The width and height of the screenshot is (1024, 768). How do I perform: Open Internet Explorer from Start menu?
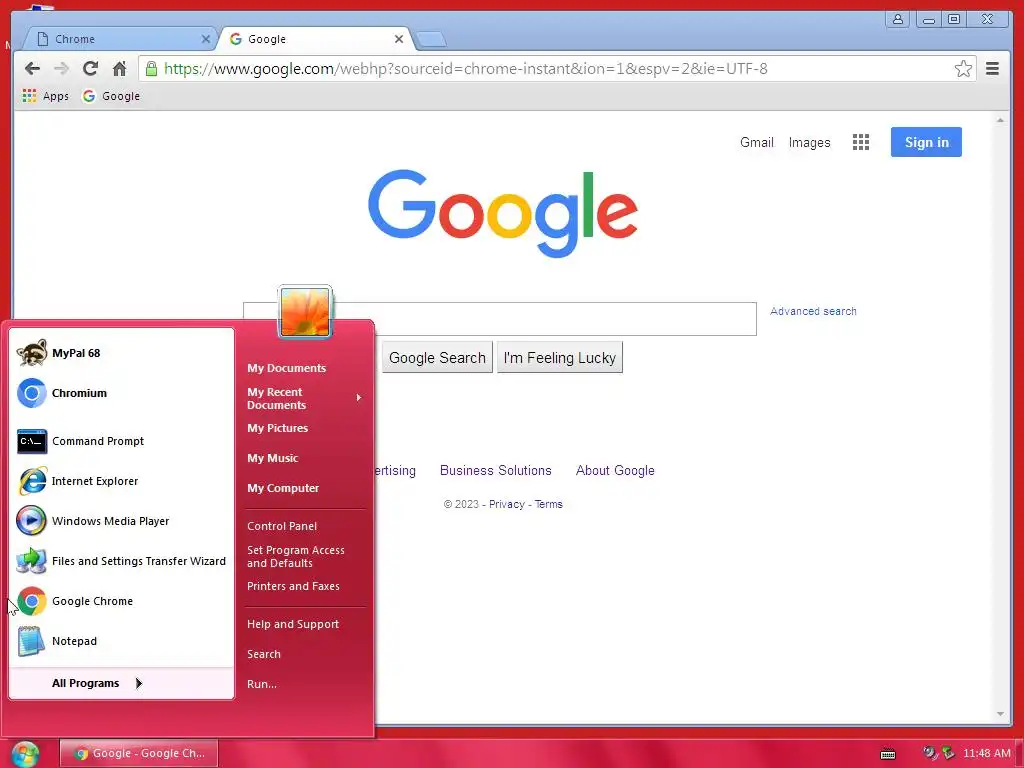121,481
